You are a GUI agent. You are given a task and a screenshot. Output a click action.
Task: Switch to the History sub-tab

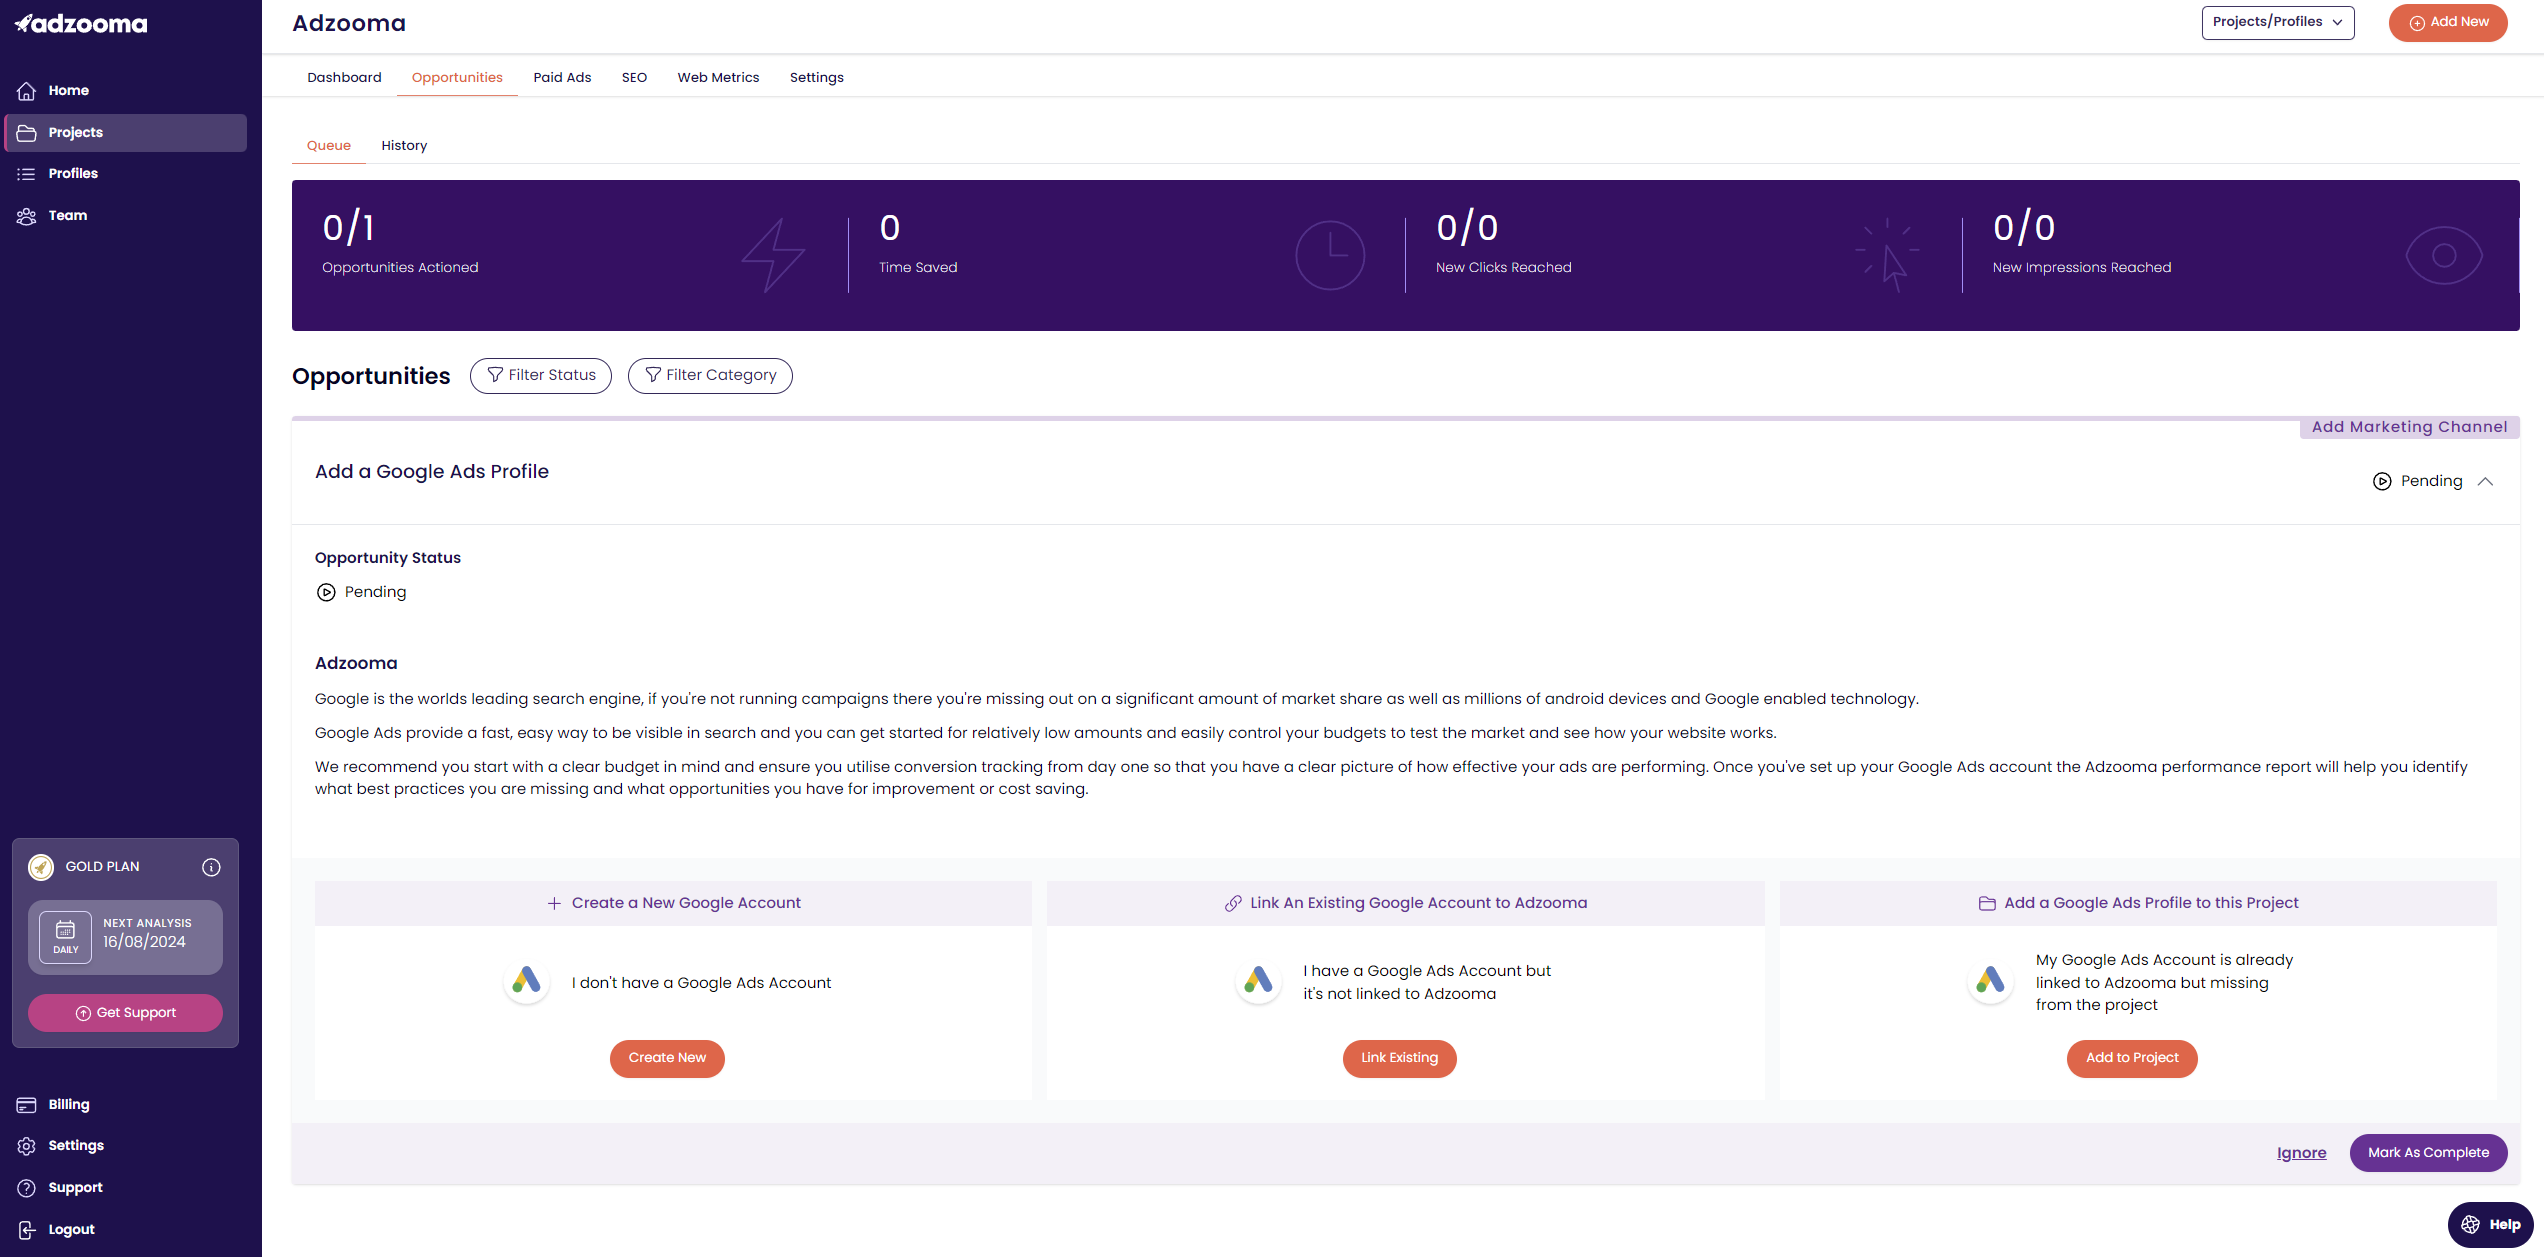pos(404,146)
